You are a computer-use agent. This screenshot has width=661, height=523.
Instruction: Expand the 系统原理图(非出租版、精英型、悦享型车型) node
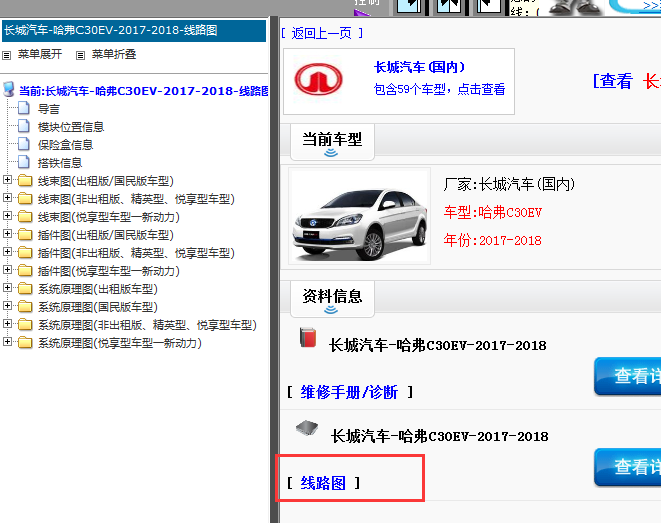7,323
